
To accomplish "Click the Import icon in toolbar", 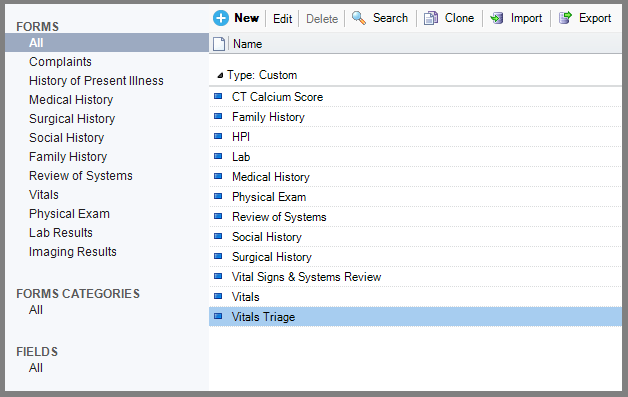I will 497,18.
